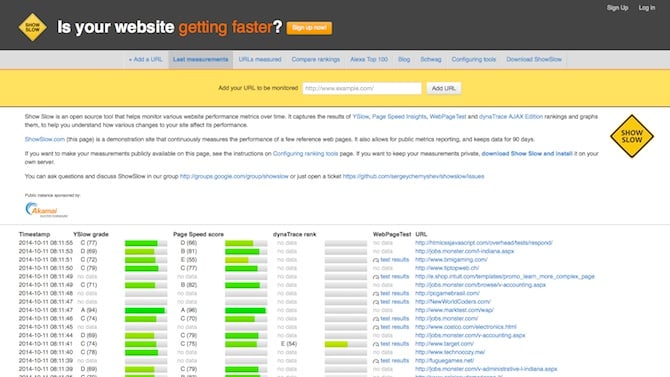This screenshot has height=377, width=670.
Task: Open jobs.monster.com/l-indiana.aspx URL
Action: pos(464,251)
